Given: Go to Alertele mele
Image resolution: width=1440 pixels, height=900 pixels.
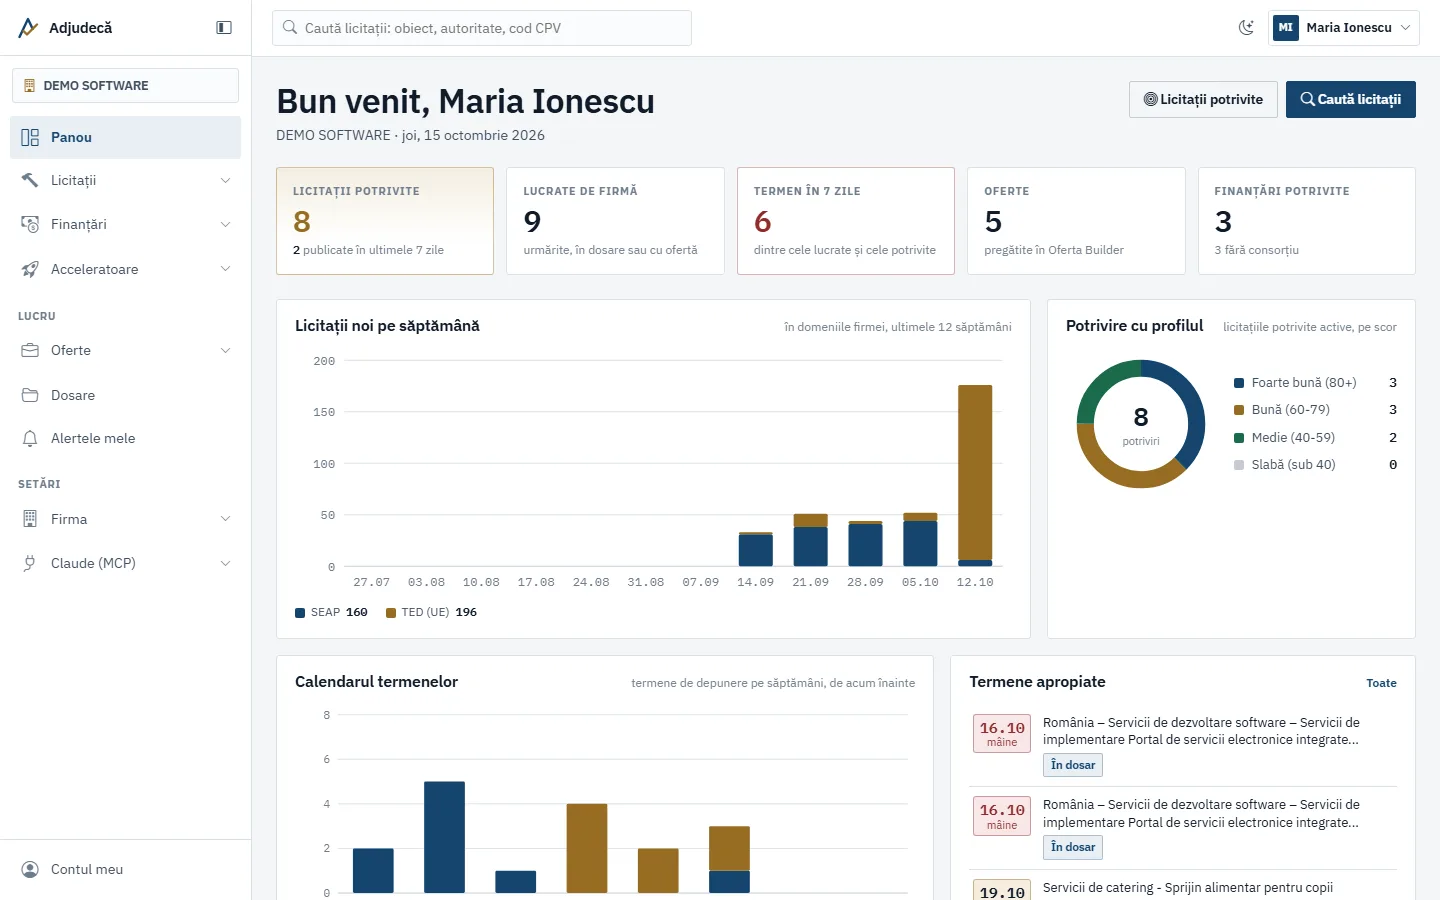Looking at the screenshot, I should tap(125, 438).
